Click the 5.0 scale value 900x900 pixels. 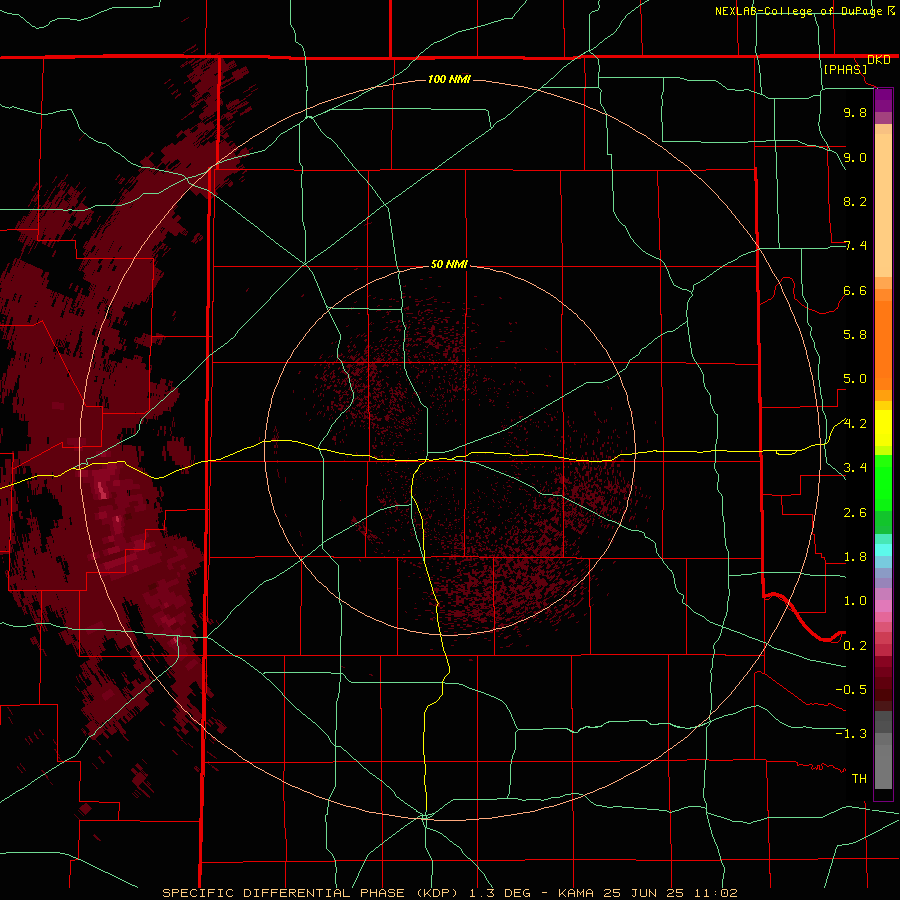(855, 379)
